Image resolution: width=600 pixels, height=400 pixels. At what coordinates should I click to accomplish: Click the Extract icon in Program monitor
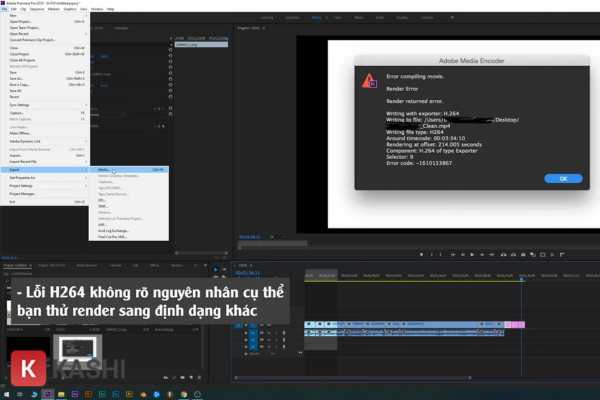click(x=513, y=255)
